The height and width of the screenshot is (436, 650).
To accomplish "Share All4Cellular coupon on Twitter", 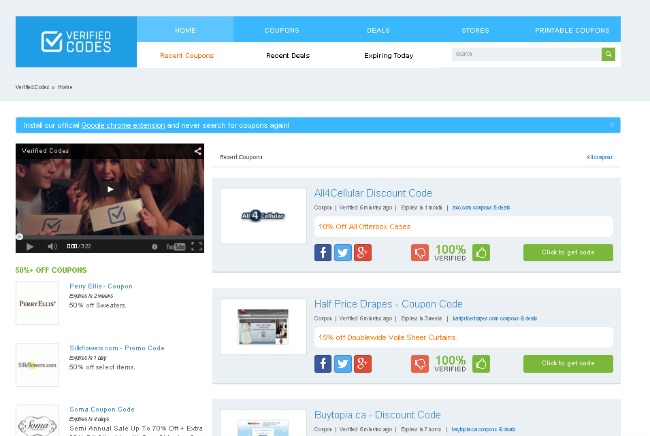I will point(343,252).
